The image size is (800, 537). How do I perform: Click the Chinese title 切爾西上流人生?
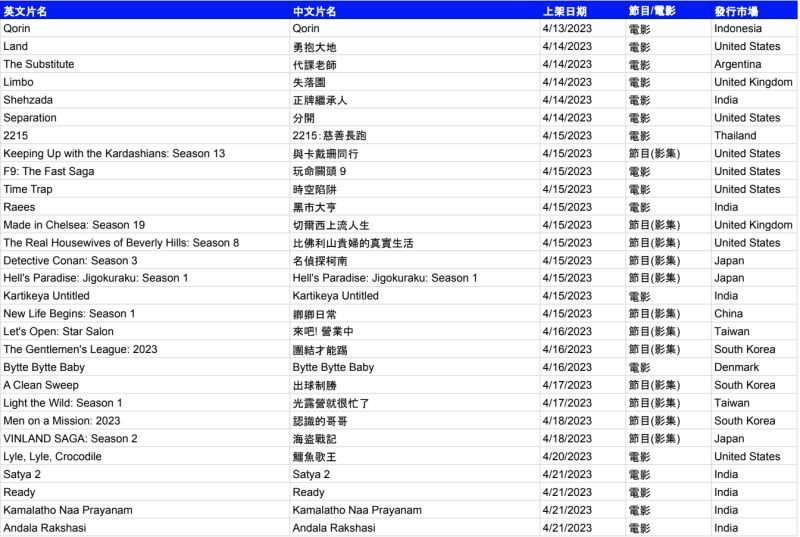coord(331,225)
